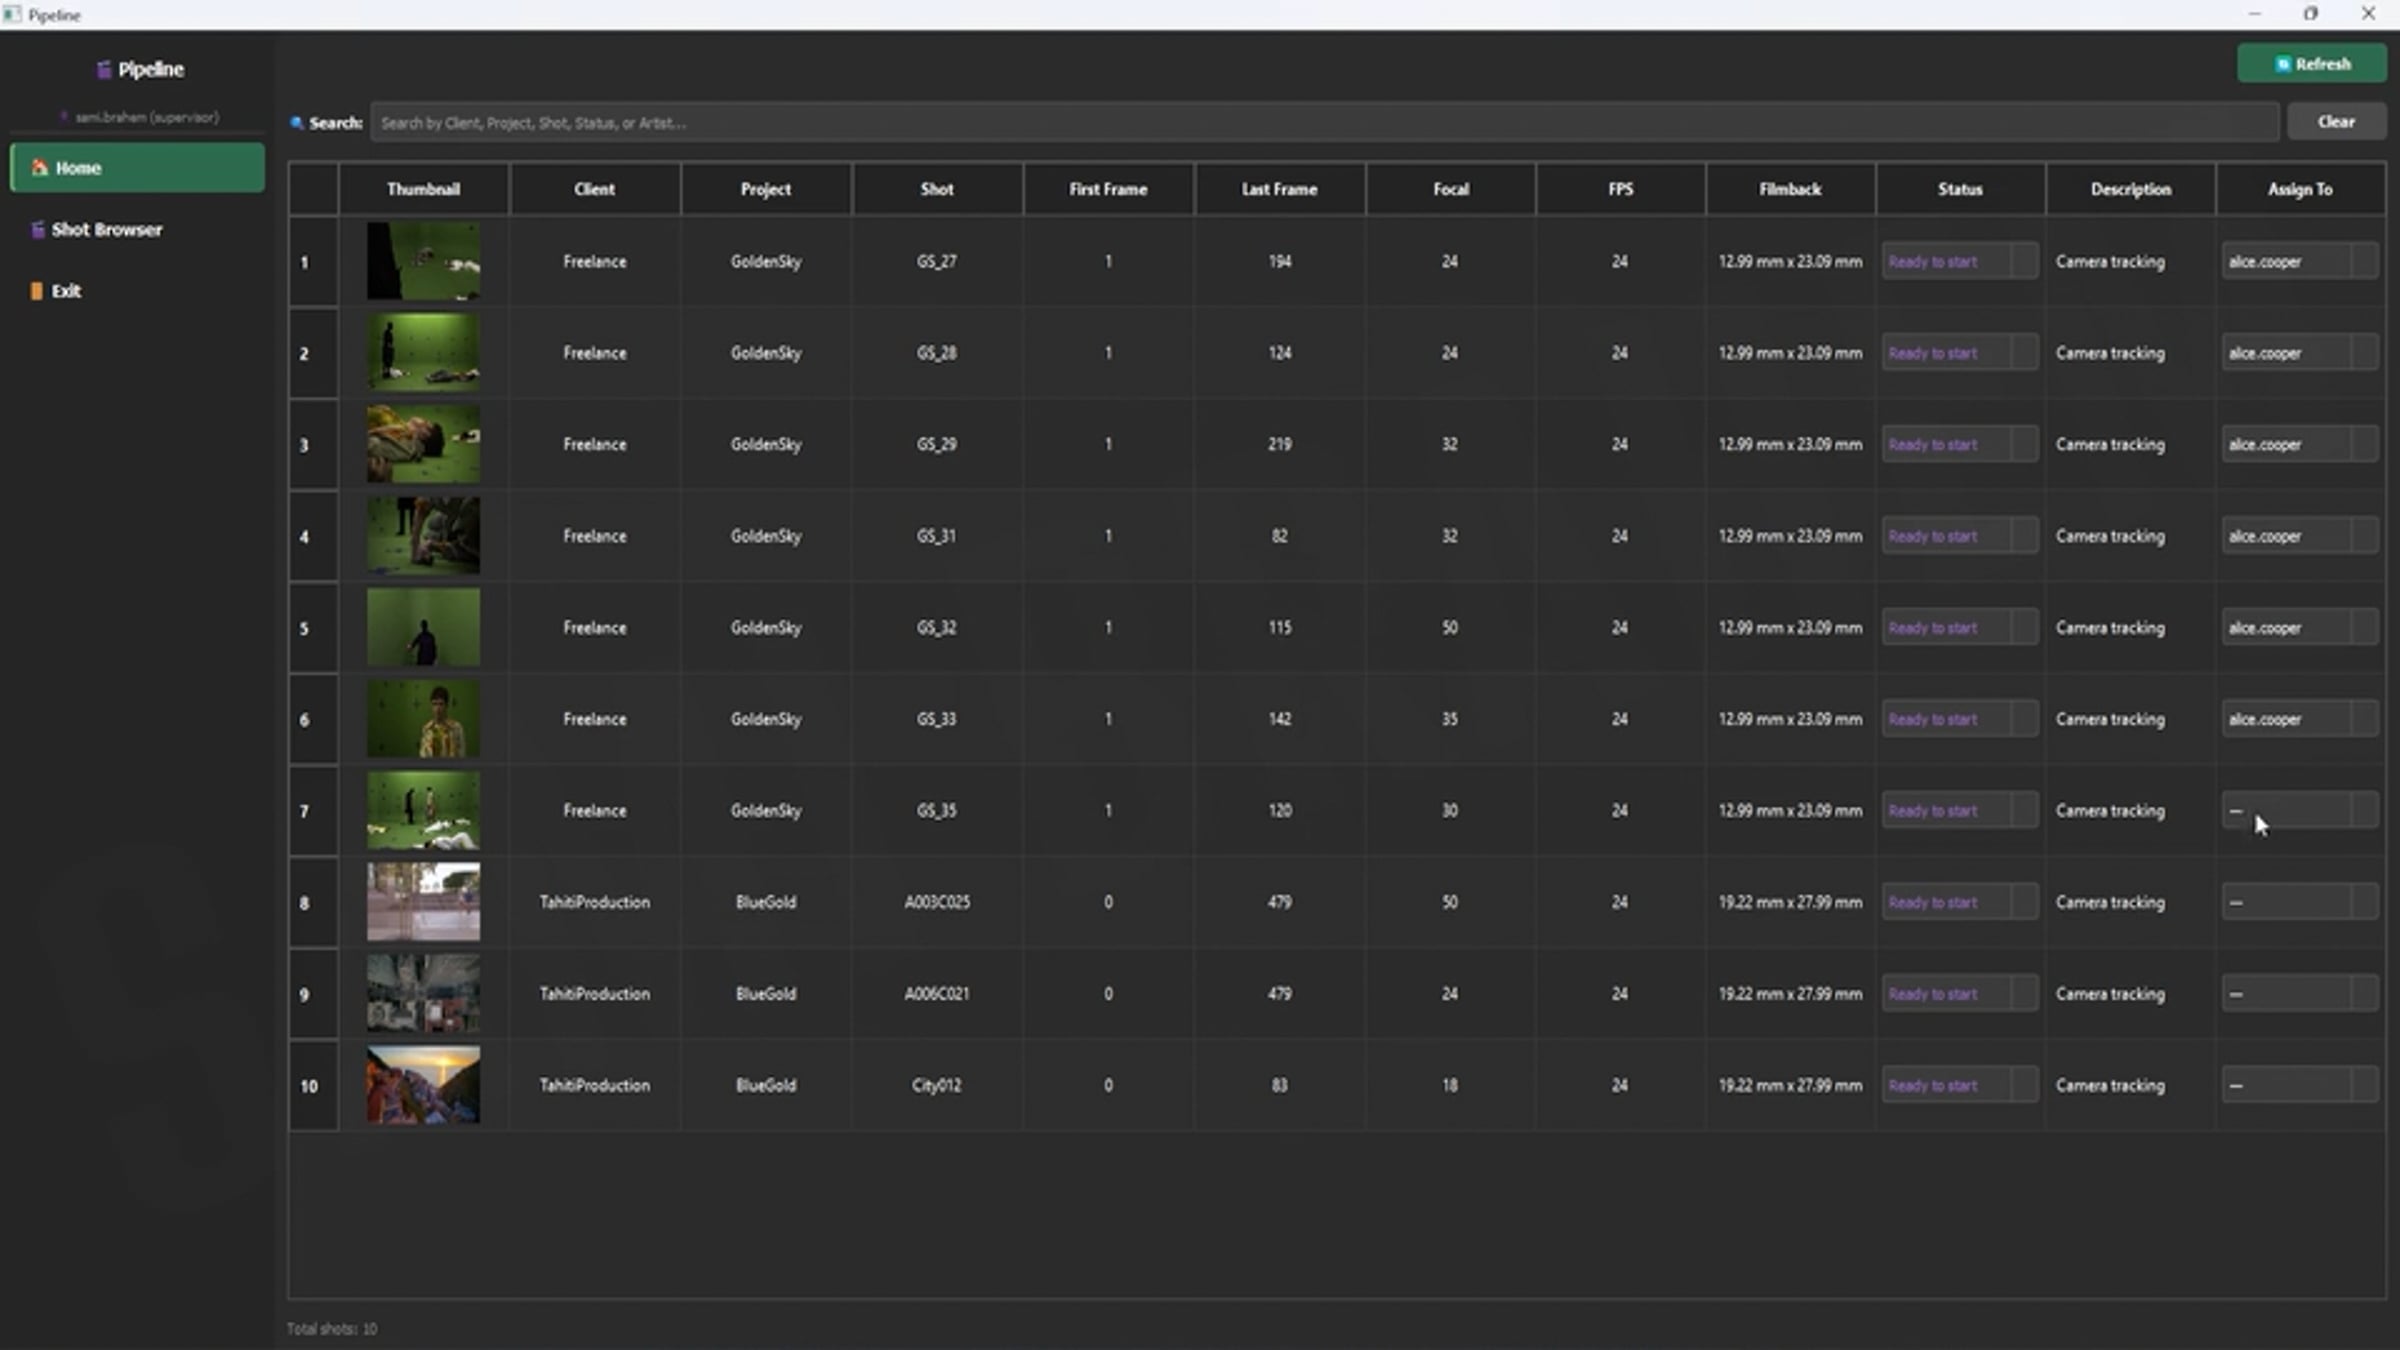Screen dimensions: 2400x1350
Task: Click the sami.brahem supervisor user label
Action: pos(146,117)
